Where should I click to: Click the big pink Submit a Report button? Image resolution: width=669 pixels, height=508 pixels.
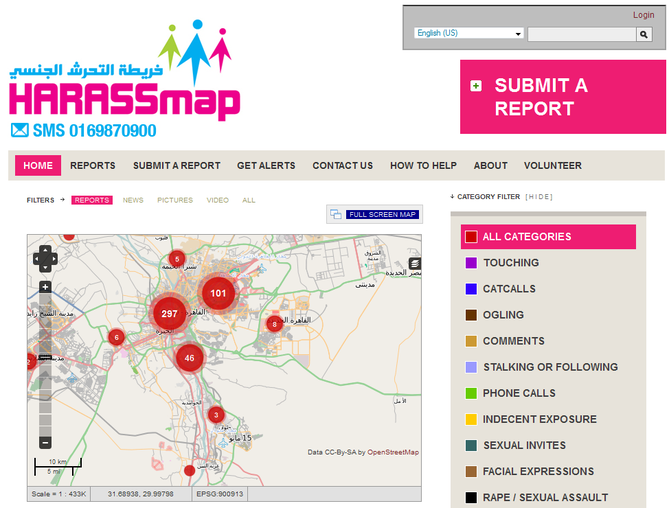click(x=563, y=97)
